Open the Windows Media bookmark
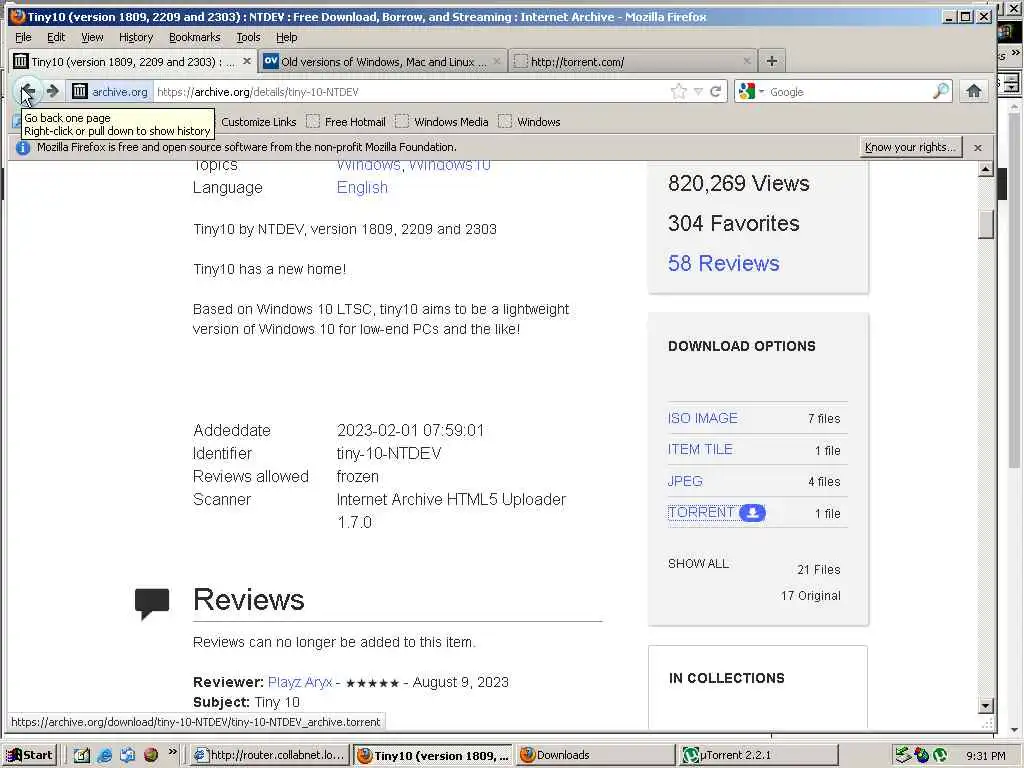1024x768 pixels. coord(442,121)
